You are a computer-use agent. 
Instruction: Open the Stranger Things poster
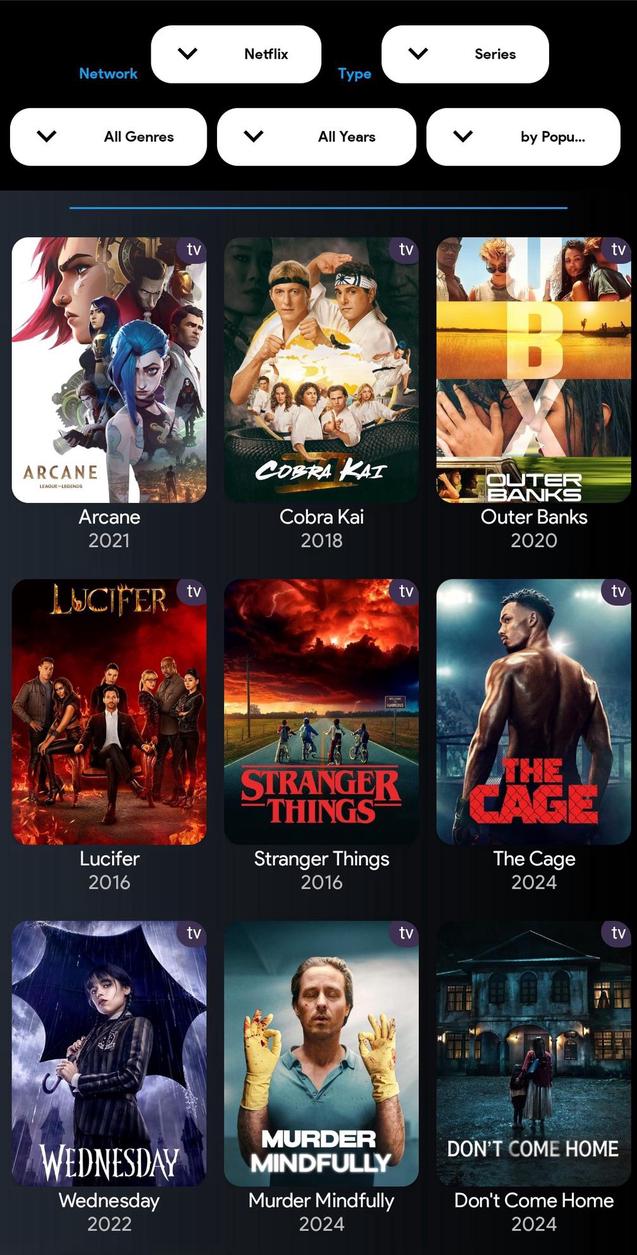pyautogui.click(x=321, y=712)
